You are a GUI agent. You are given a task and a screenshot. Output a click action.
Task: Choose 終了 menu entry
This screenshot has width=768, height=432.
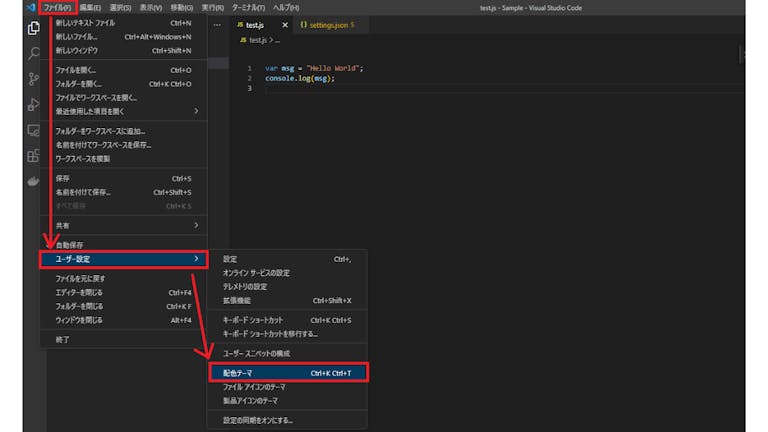coord(123,339)
